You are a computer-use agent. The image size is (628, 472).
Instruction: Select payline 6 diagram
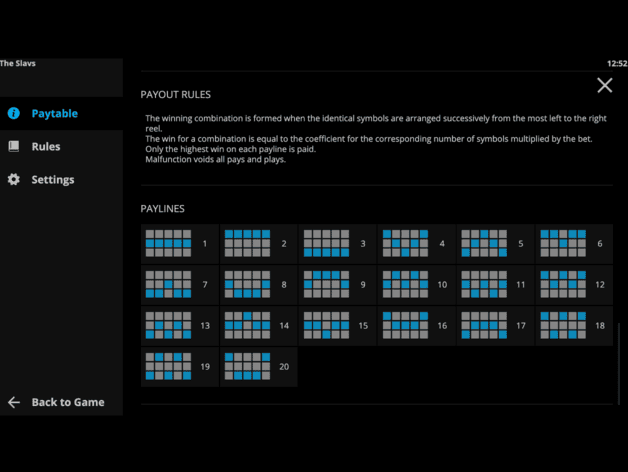click(563, 243)
